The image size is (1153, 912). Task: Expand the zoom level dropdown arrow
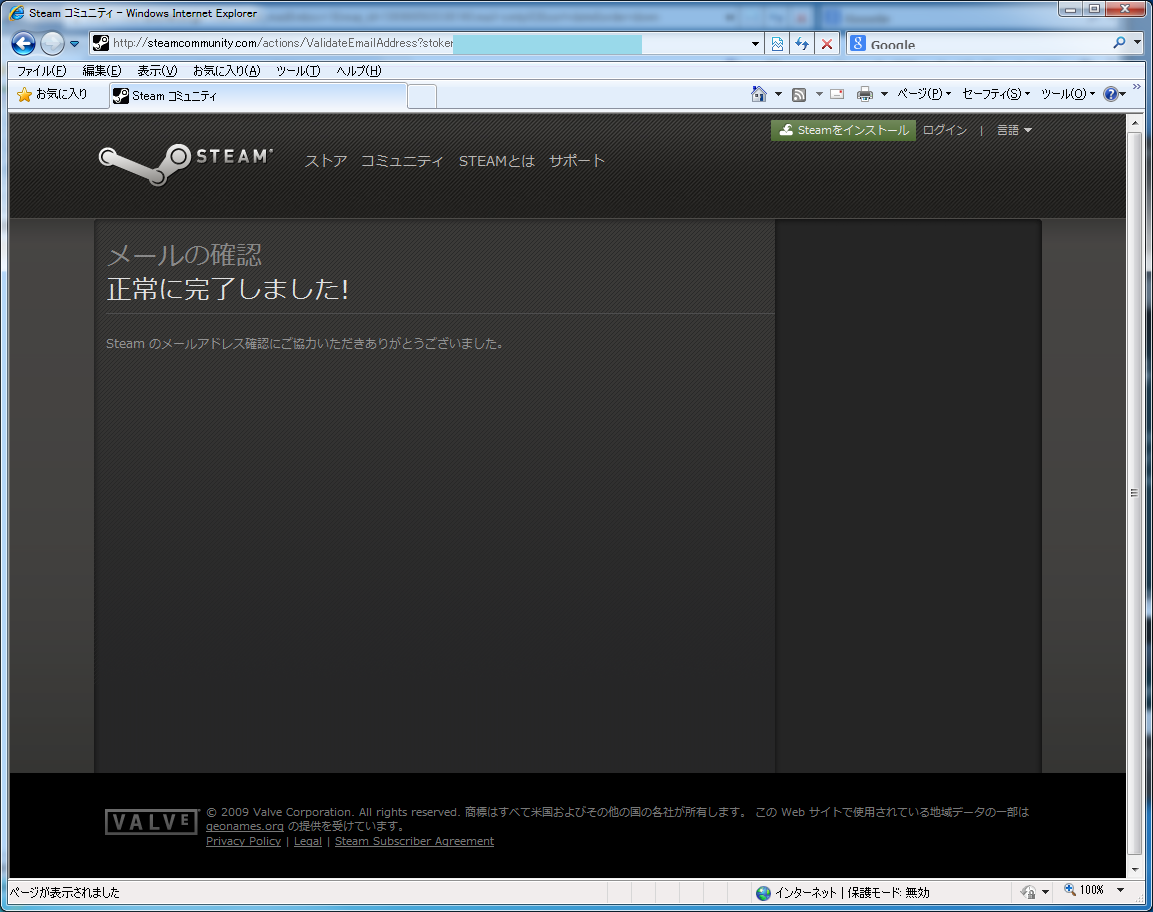pos(1120,891)
